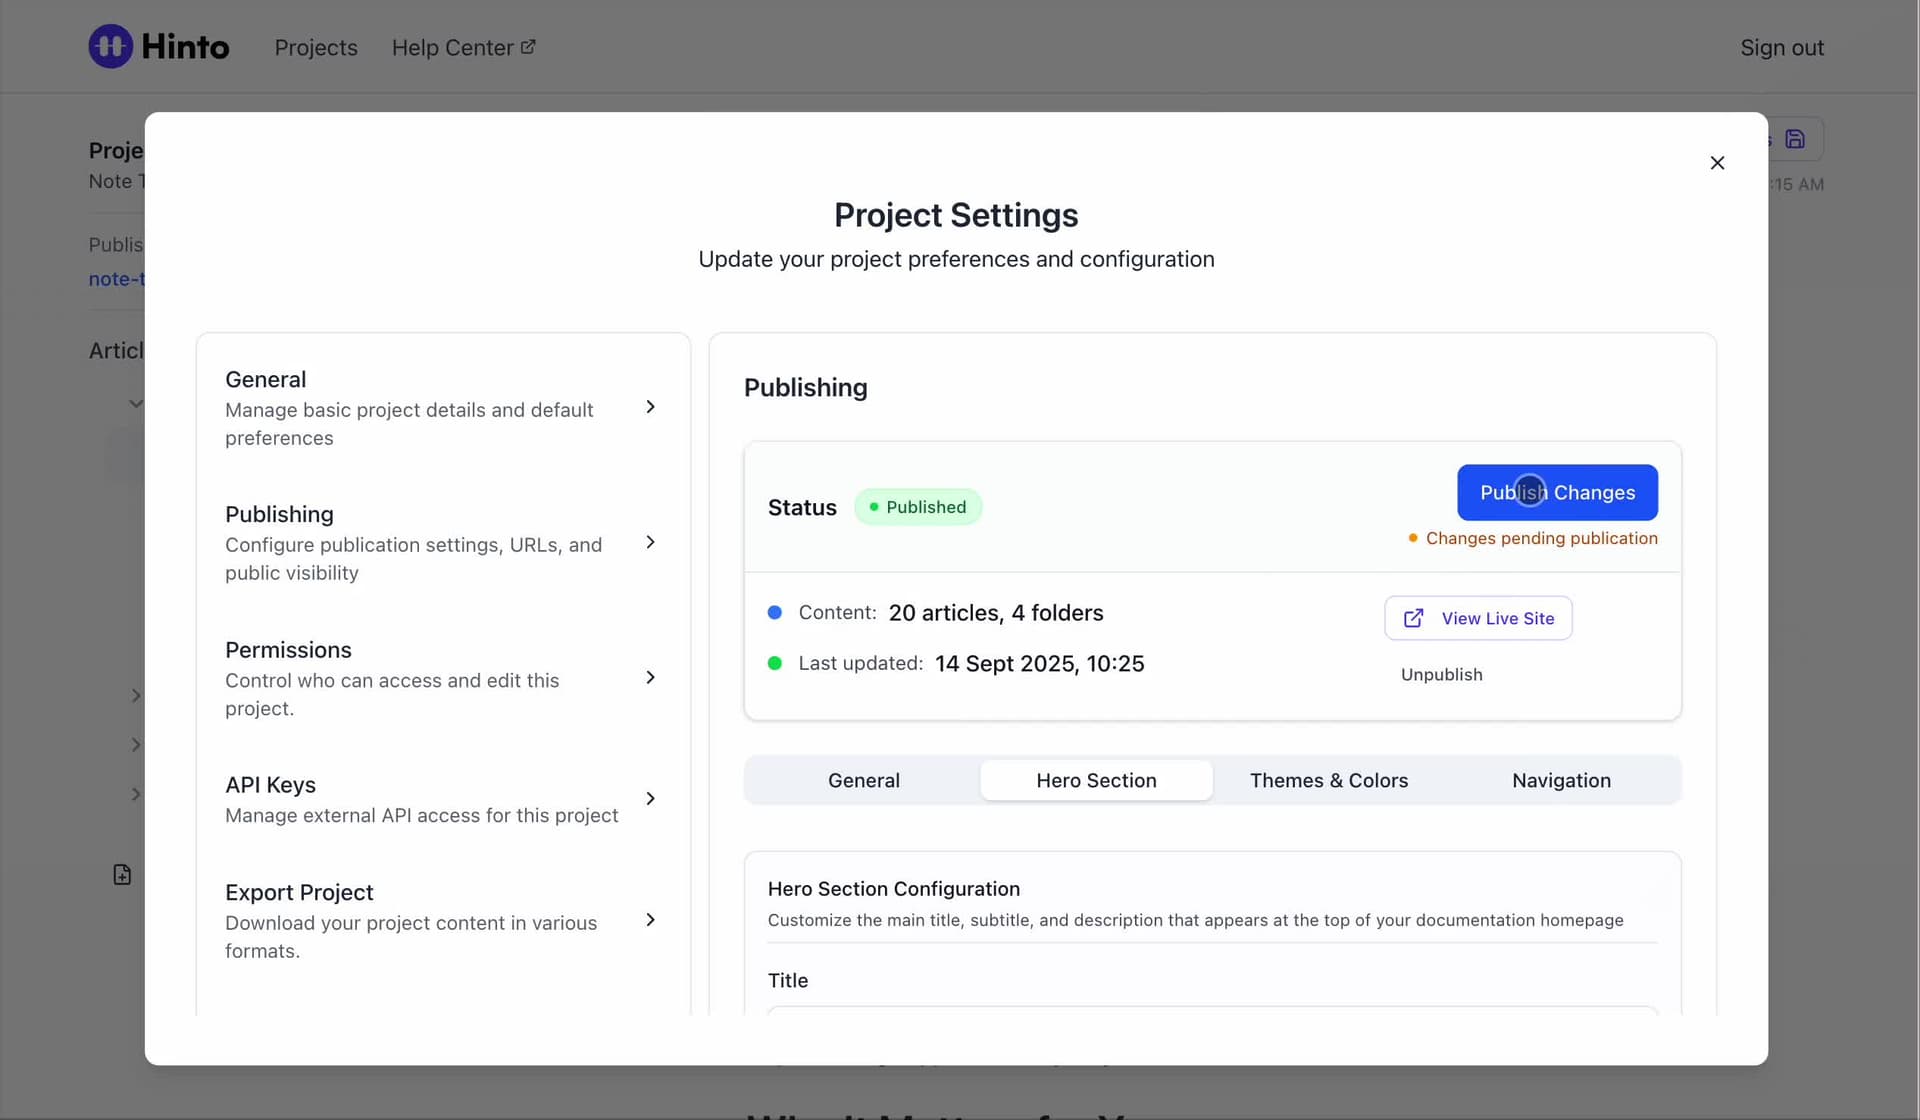Viewport: 1920px width, 1120px height.
Task: Click Unpublish under View Live Site
Action: point(1441,674)
